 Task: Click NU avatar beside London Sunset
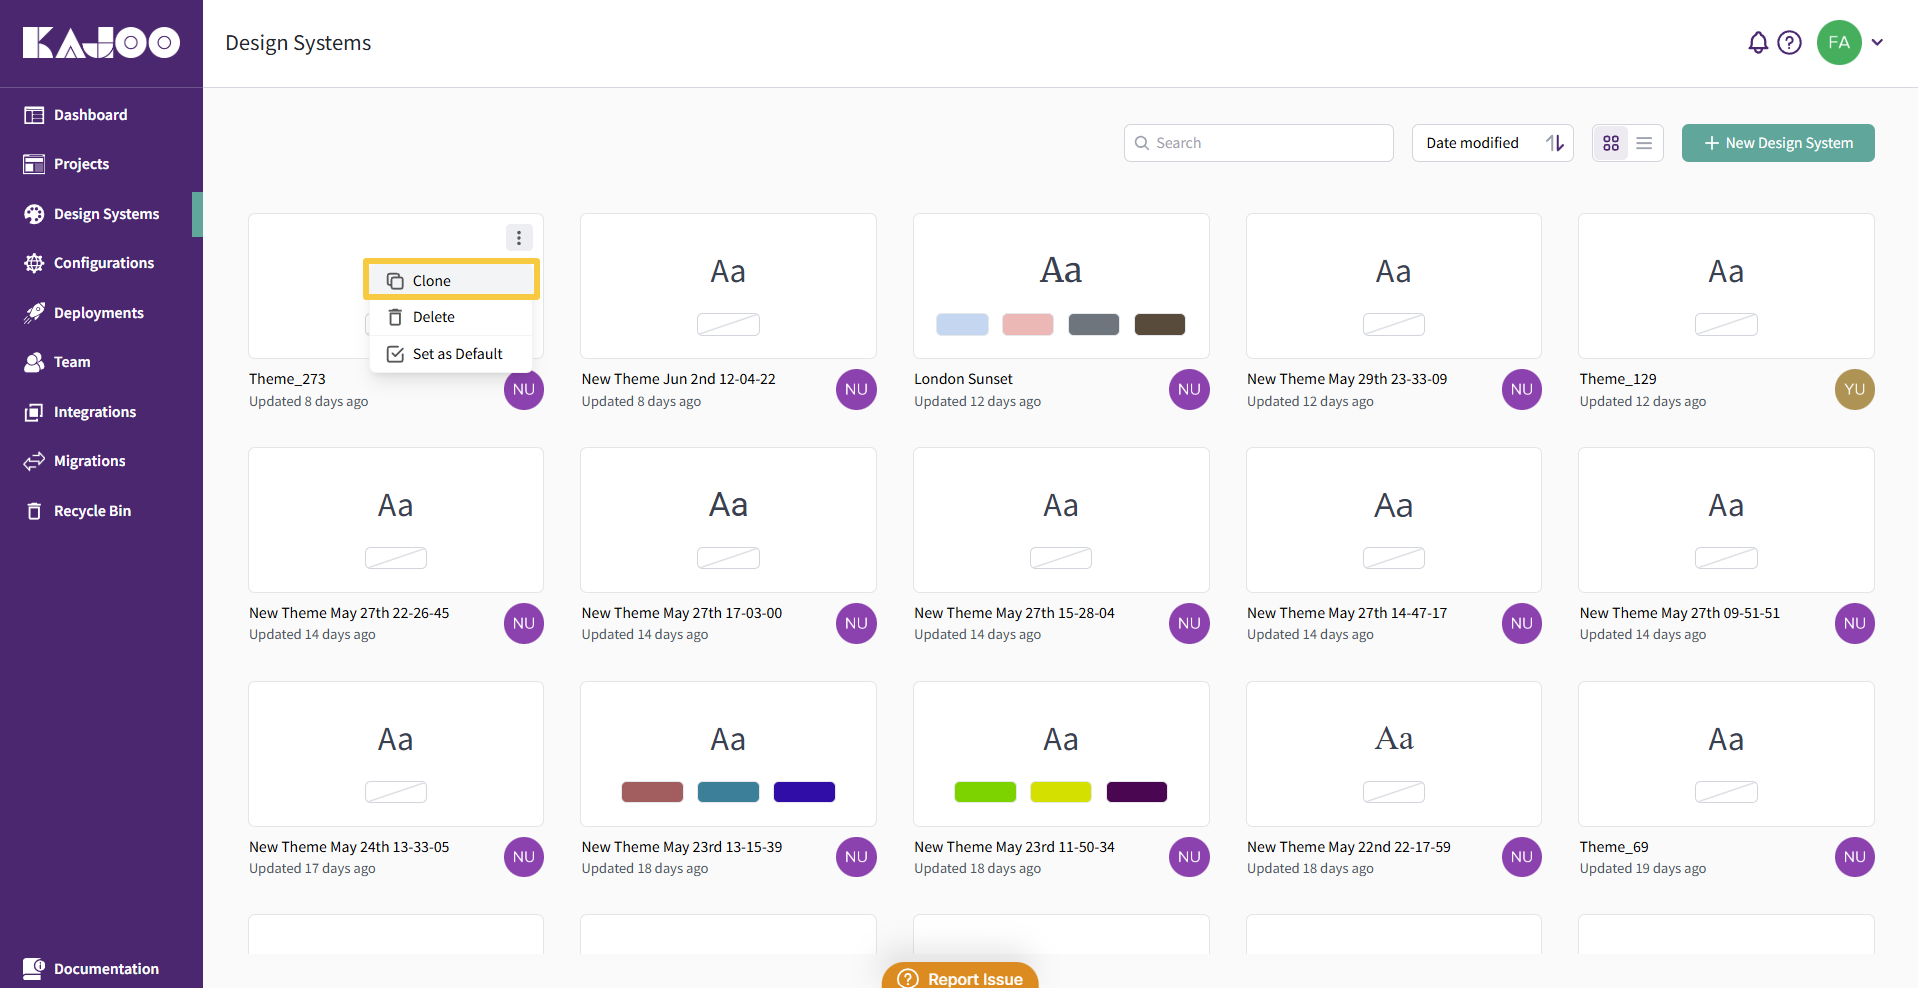[x=1189, y=390]
